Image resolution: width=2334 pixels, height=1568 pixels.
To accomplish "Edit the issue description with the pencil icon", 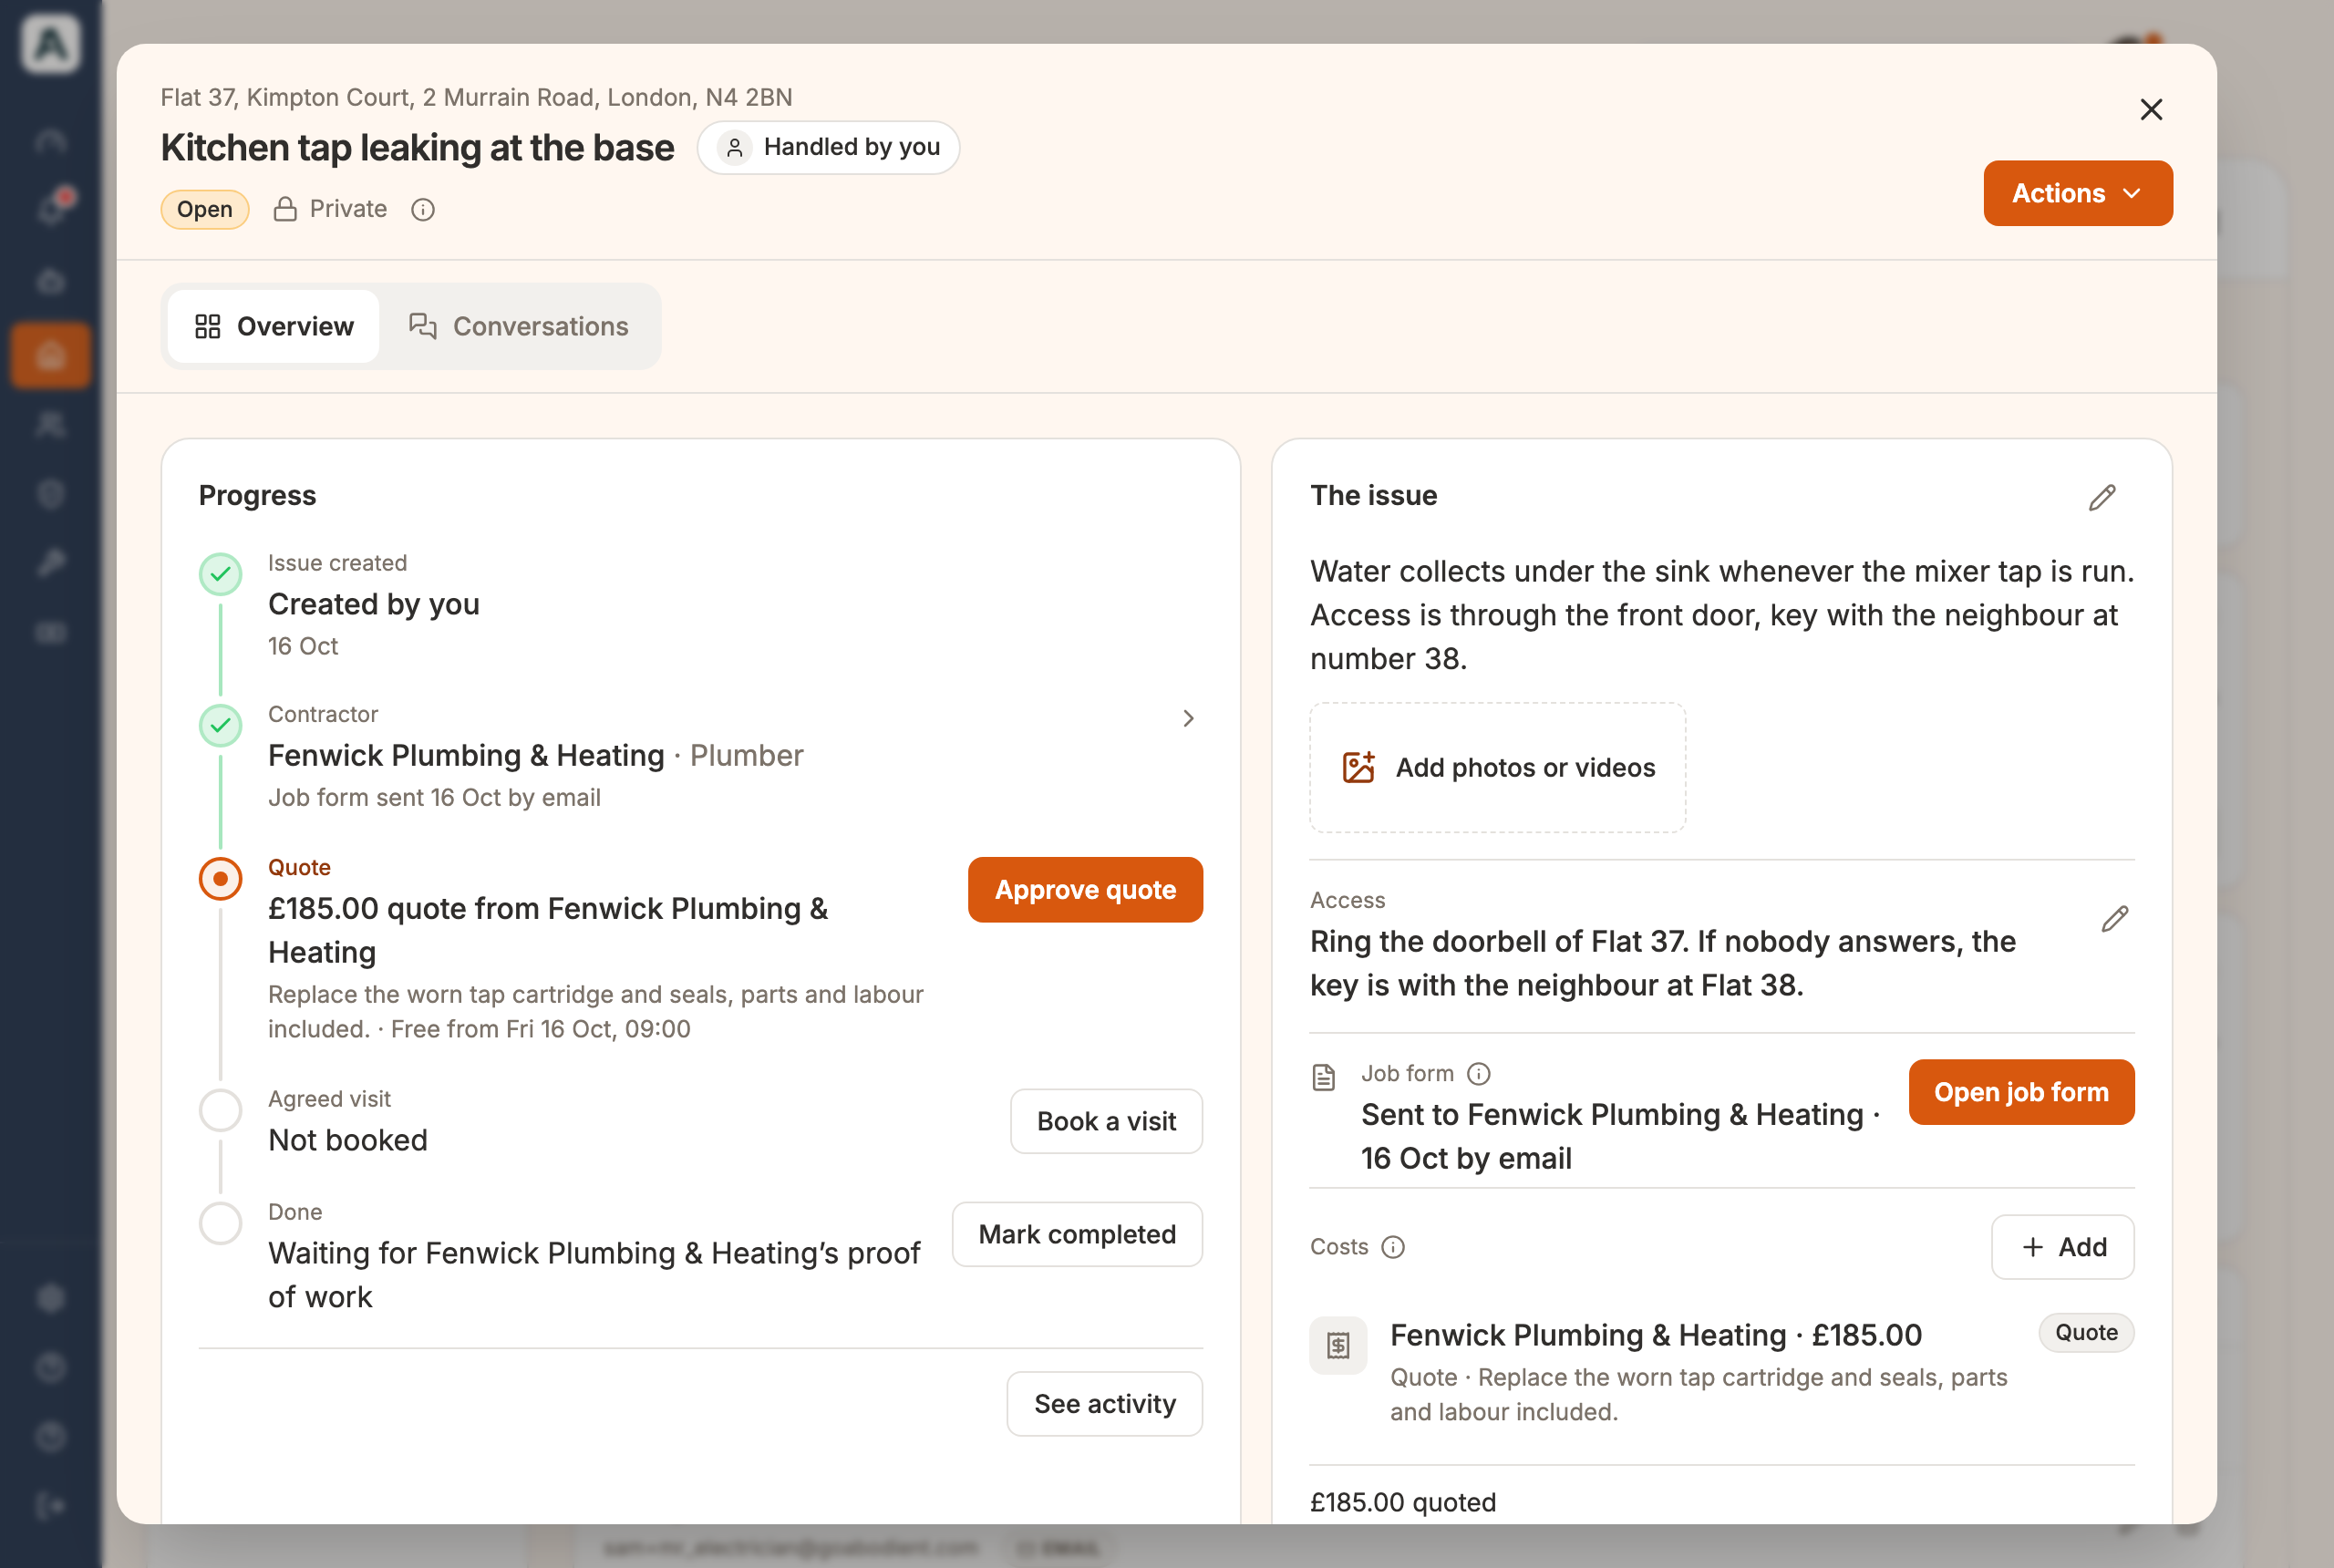I will (x=2102, y=497).
